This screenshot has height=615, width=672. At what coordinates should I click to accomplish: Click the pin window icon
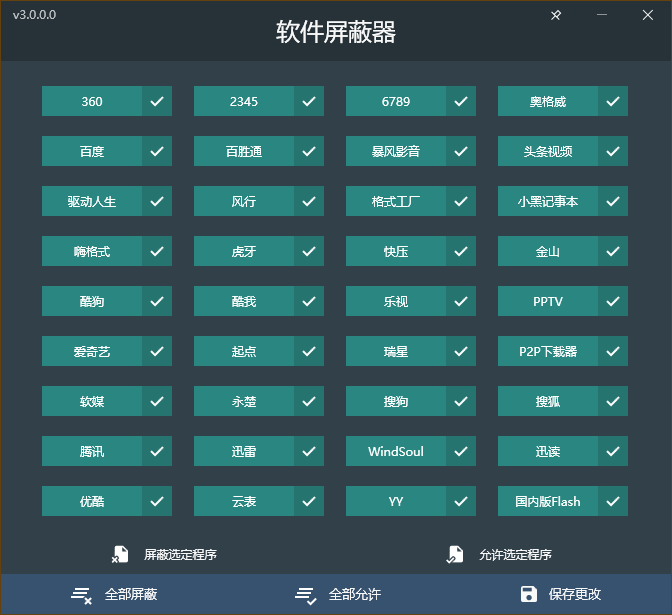pos(555,15)
